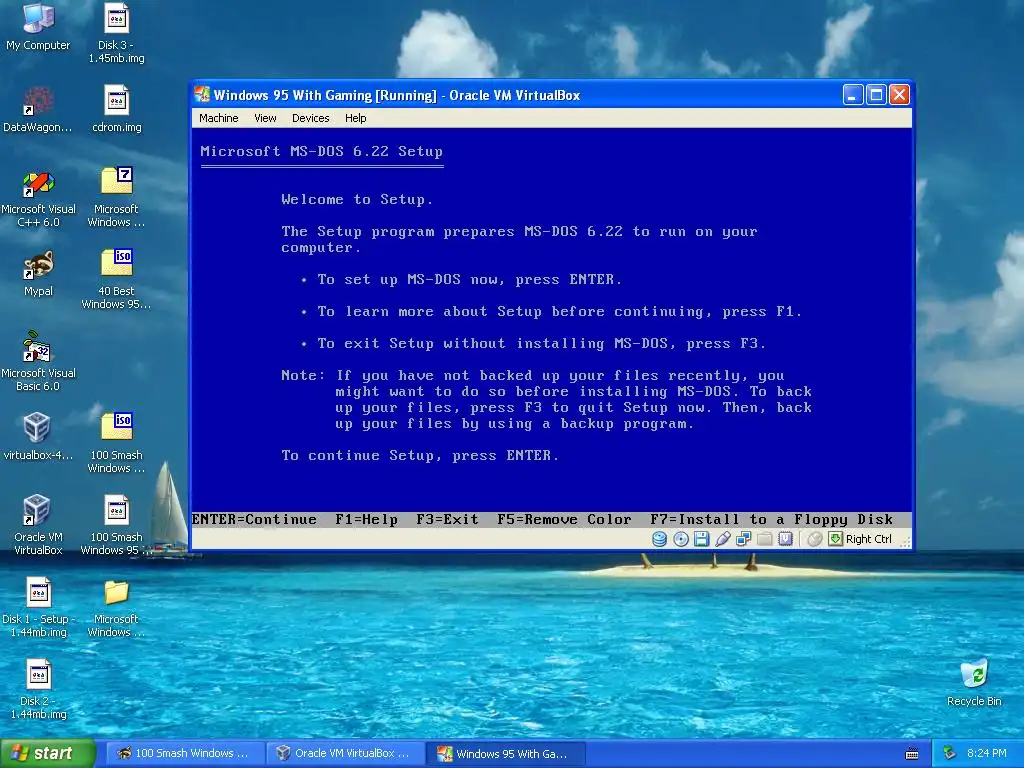Image resolution: width=1024 pixels, height=768 pixels.
Task: Click the tray icon beside the clock
Action: 949,754
